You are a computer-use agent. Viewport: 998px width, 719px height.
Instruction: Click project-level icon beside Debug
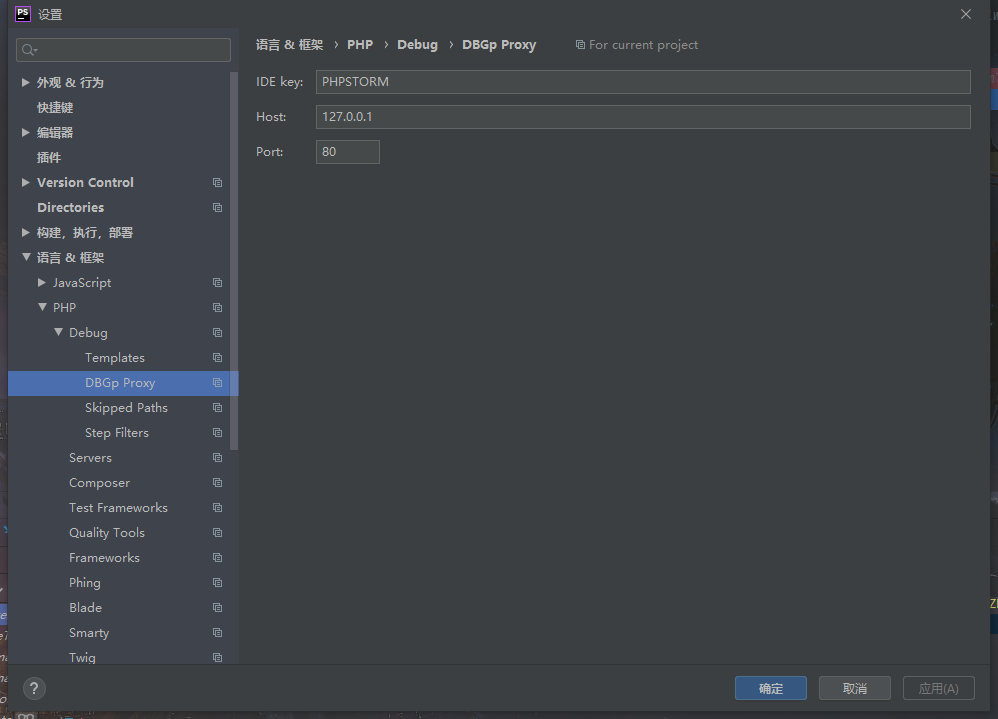217,333
